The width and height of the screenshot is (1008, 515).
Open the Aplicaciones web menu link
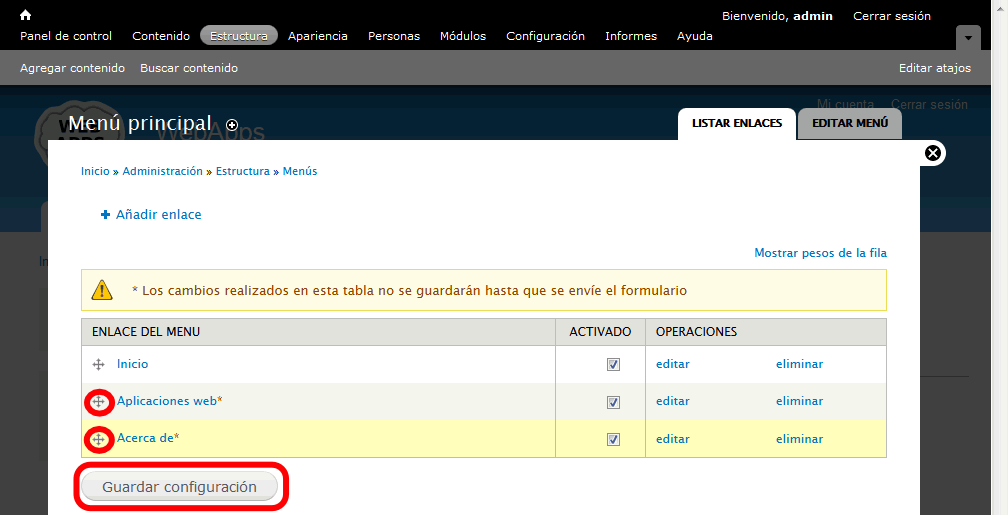point(166,401)
